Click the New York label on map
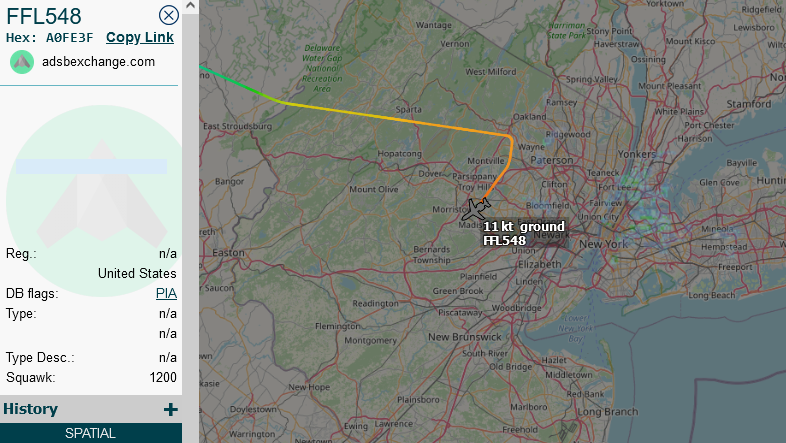The width and height of the screenshot is (786, 443). pos(604,244)
